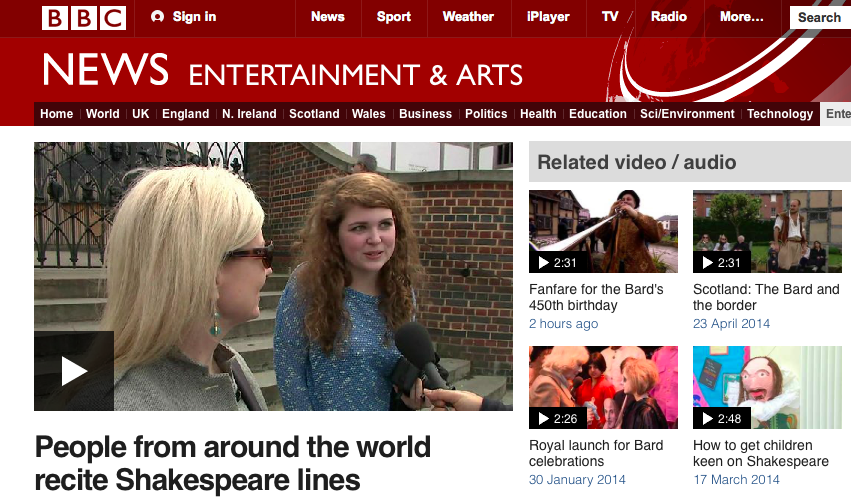
Task: Click the BBC logo
Action: point(84,18)
